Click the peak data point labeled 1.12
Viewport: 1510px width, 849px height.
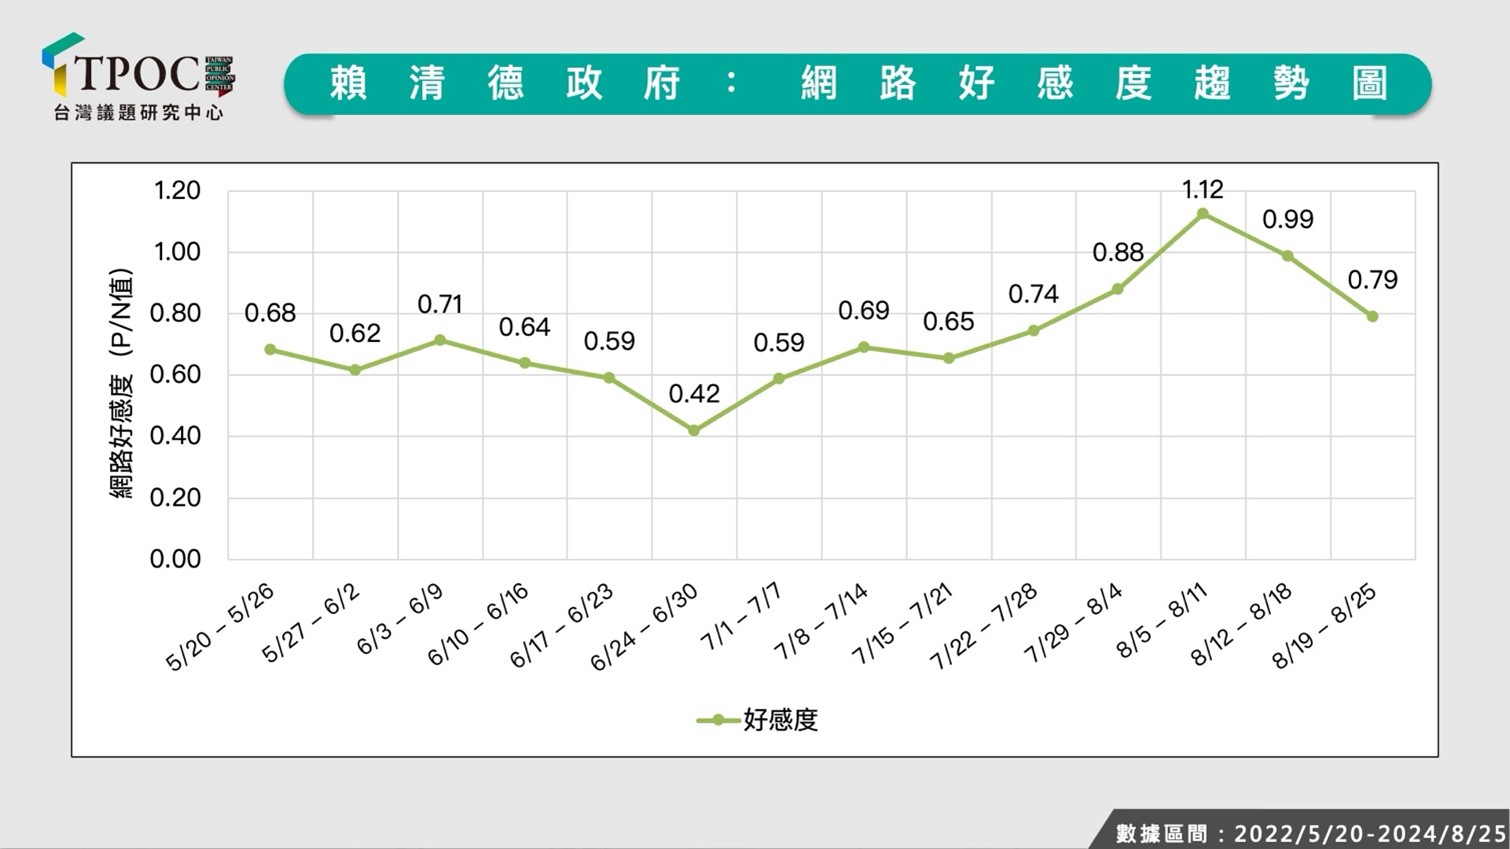coord(1203,214)
